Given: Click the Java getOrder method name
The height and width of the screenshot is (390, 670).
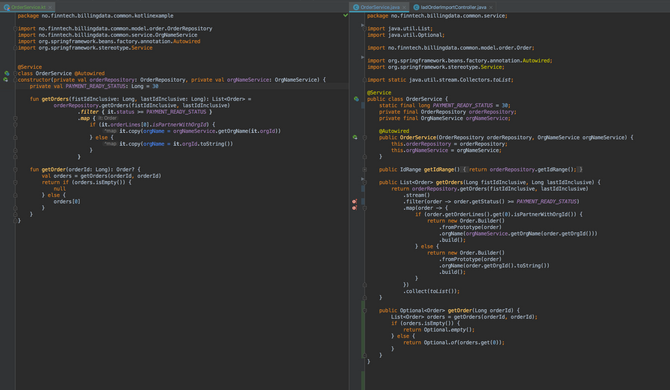Looking at the screenshot, I should click(x=460, y=311).
